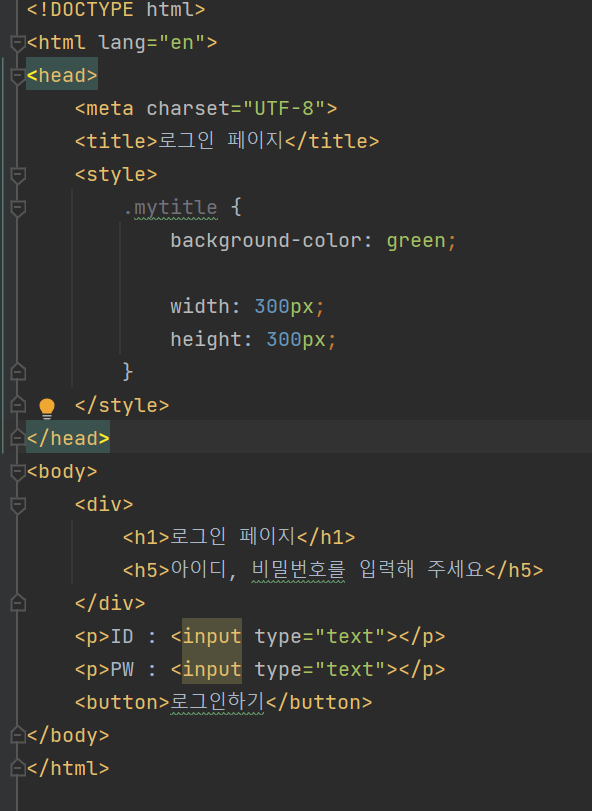Click the "UTF-8" charset value
592x811 pixels.
tap(284, 109)
